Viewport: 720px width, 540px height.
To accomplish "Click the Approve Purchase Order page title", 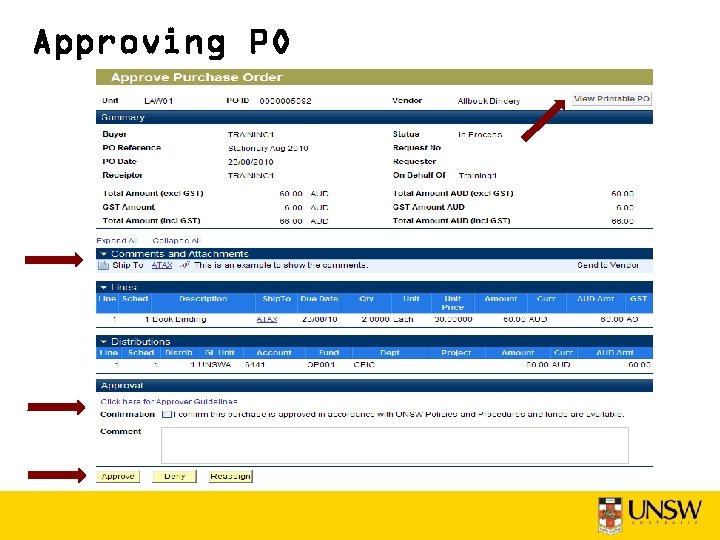I will click(197, 77).
